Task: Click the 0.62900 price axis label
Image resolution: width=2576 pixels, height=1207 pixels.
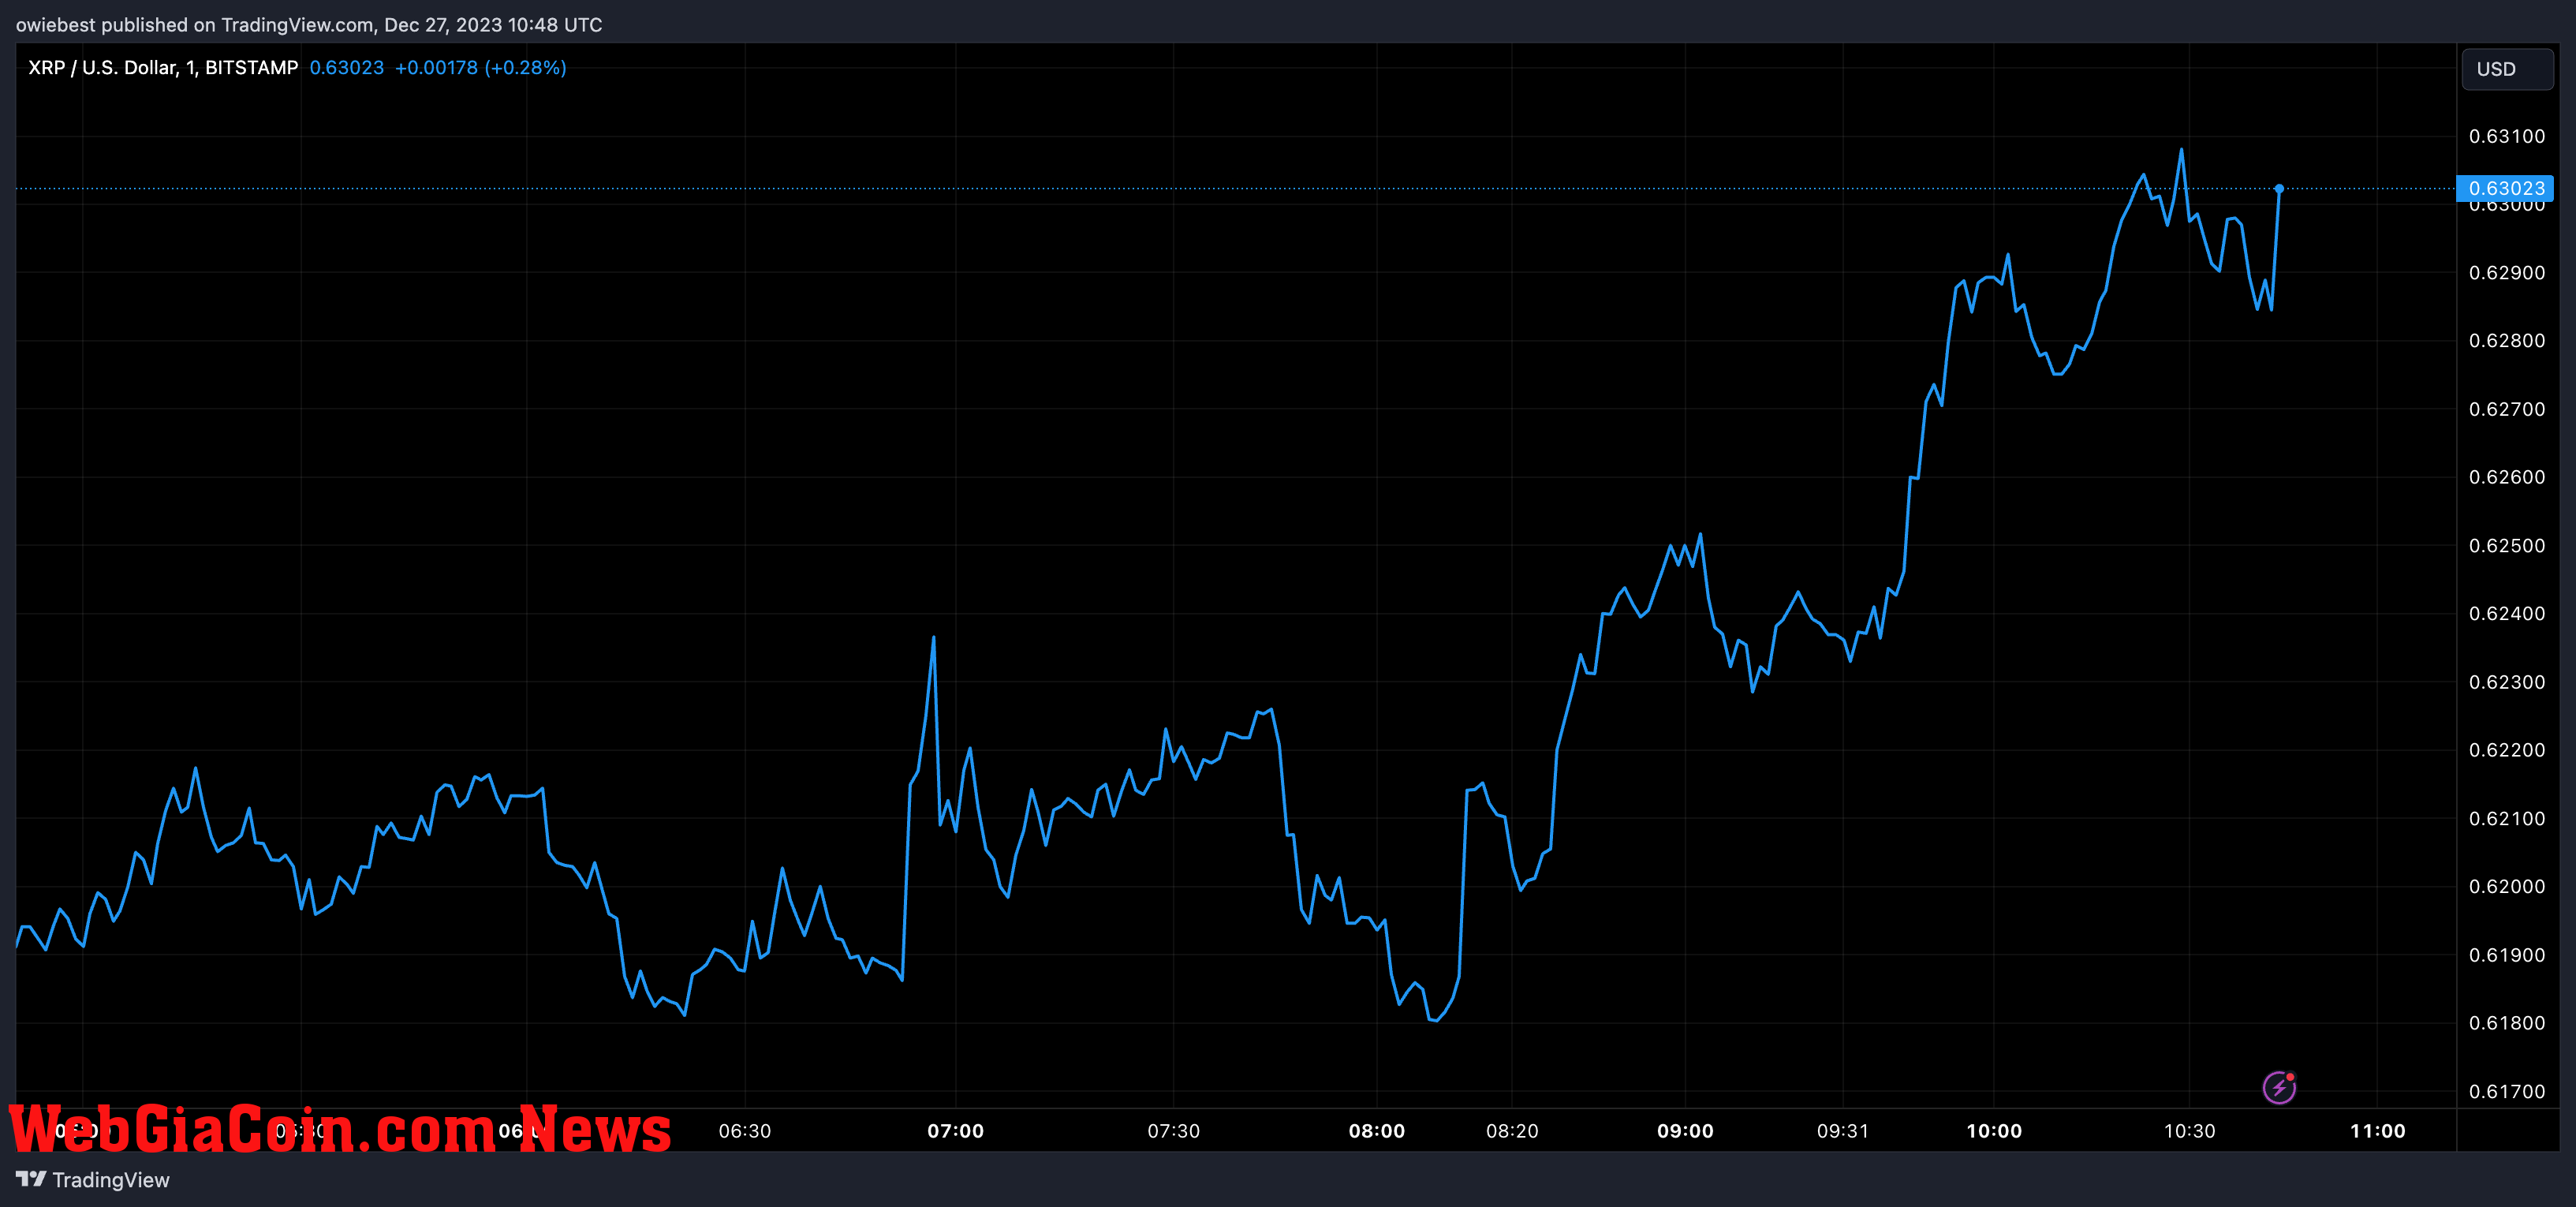Action: click(x=2507, y=273)
